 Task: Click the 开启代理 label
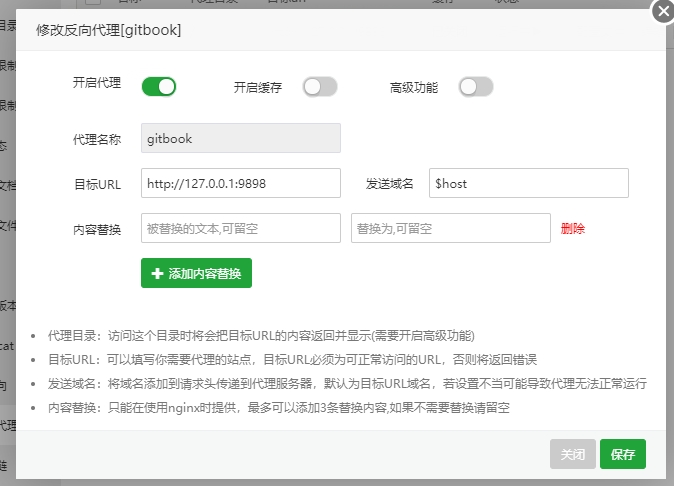(97, 83)
